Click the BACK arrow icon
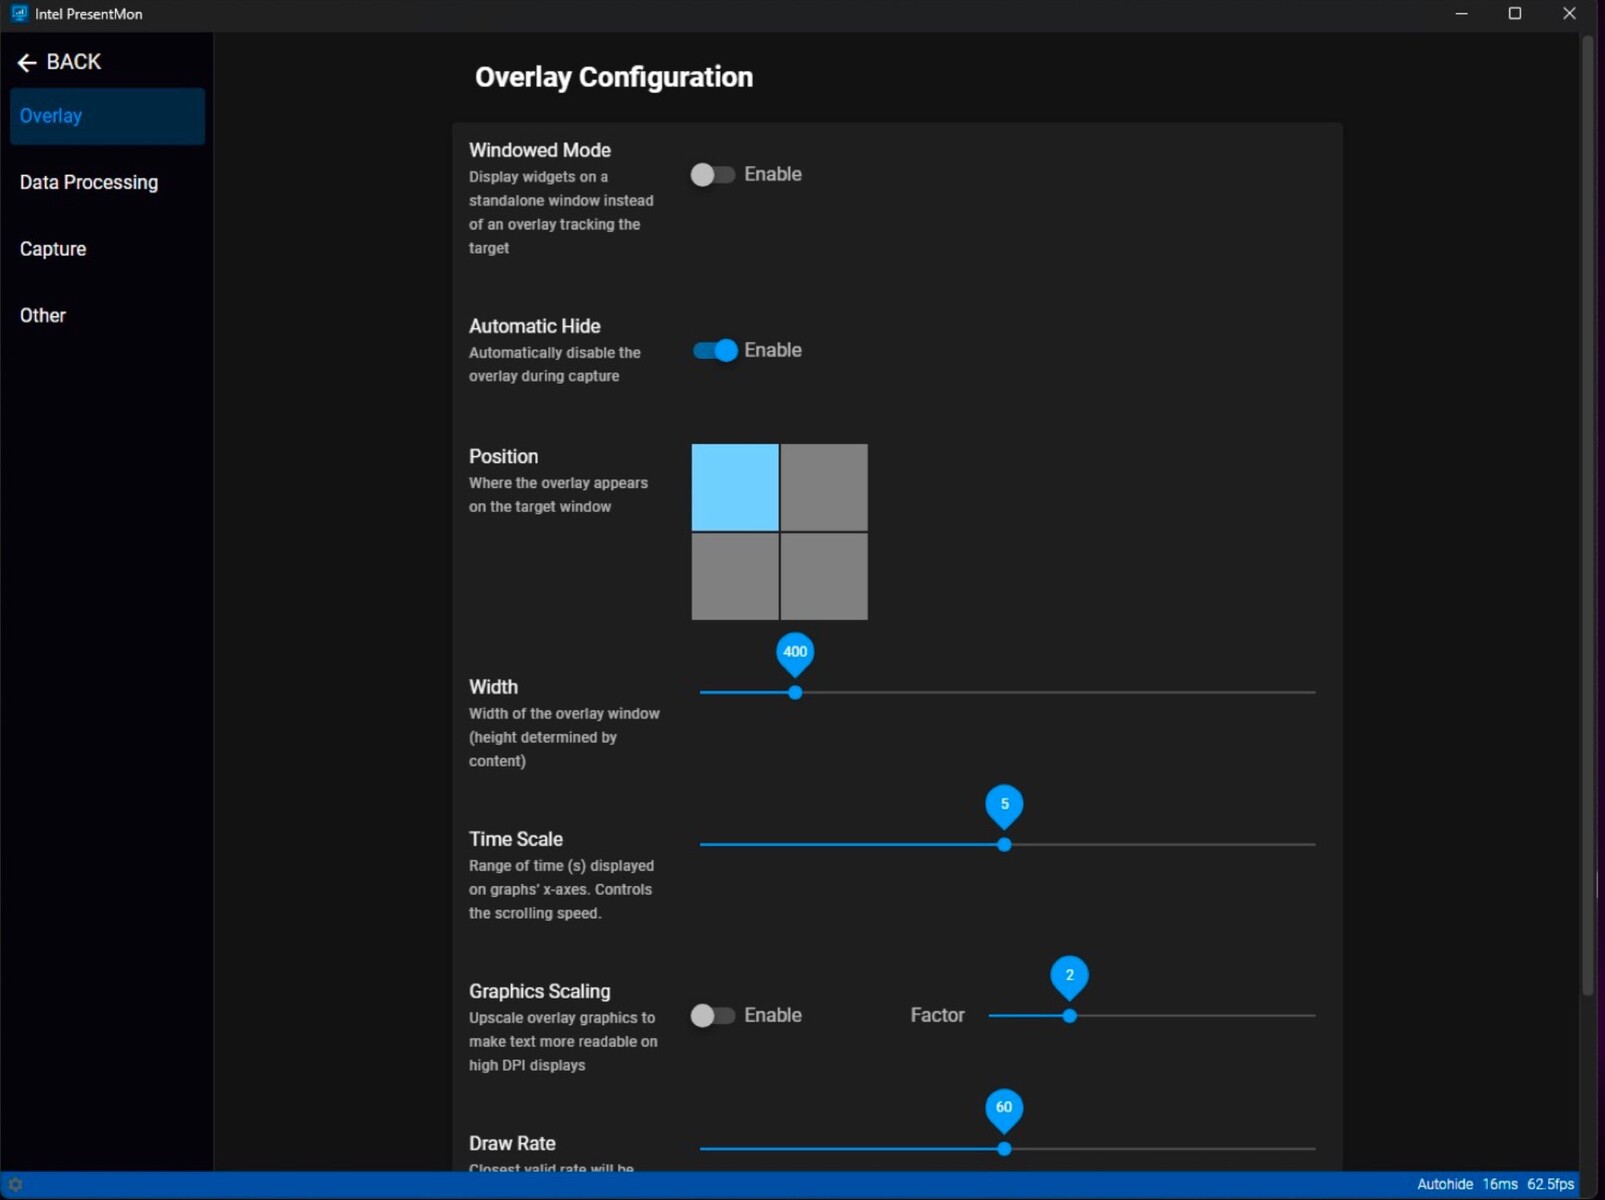 tap(27, 63)
